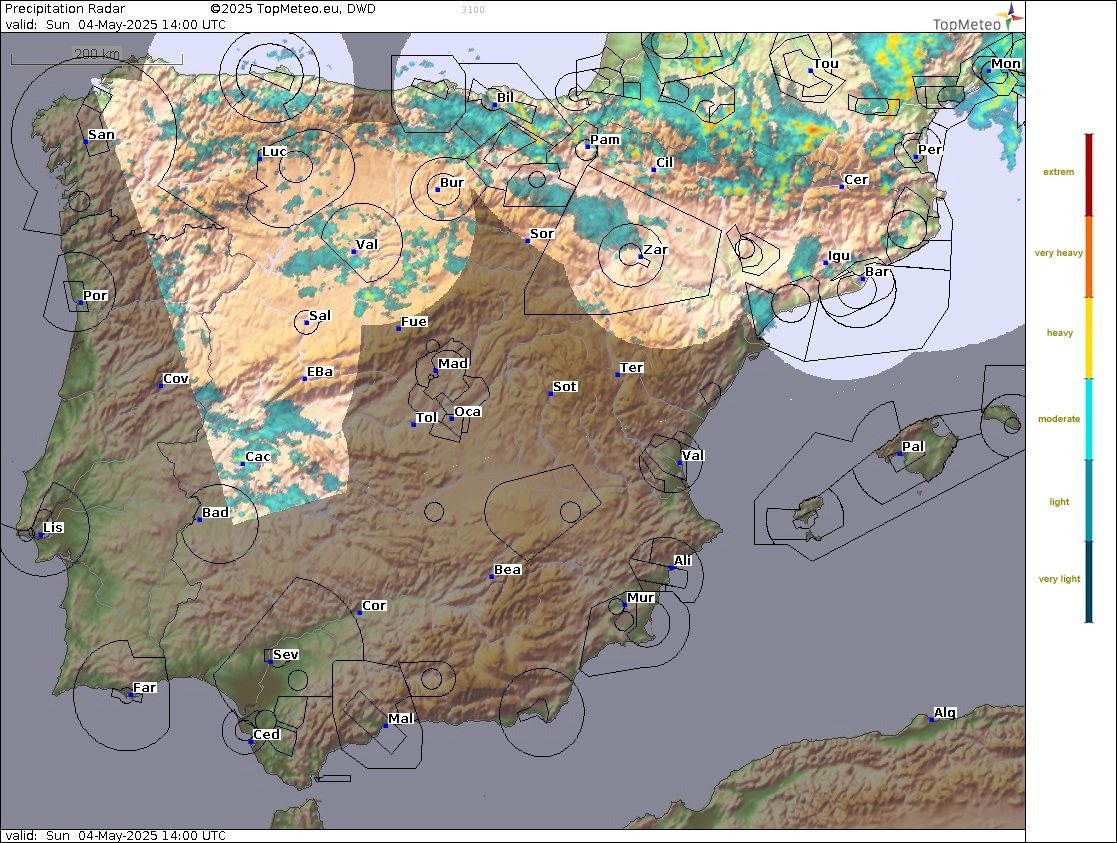Select the 'Sev' city label
This screenshot has width=1117, height=843.
pyautogui.click(x=286, y=655)
